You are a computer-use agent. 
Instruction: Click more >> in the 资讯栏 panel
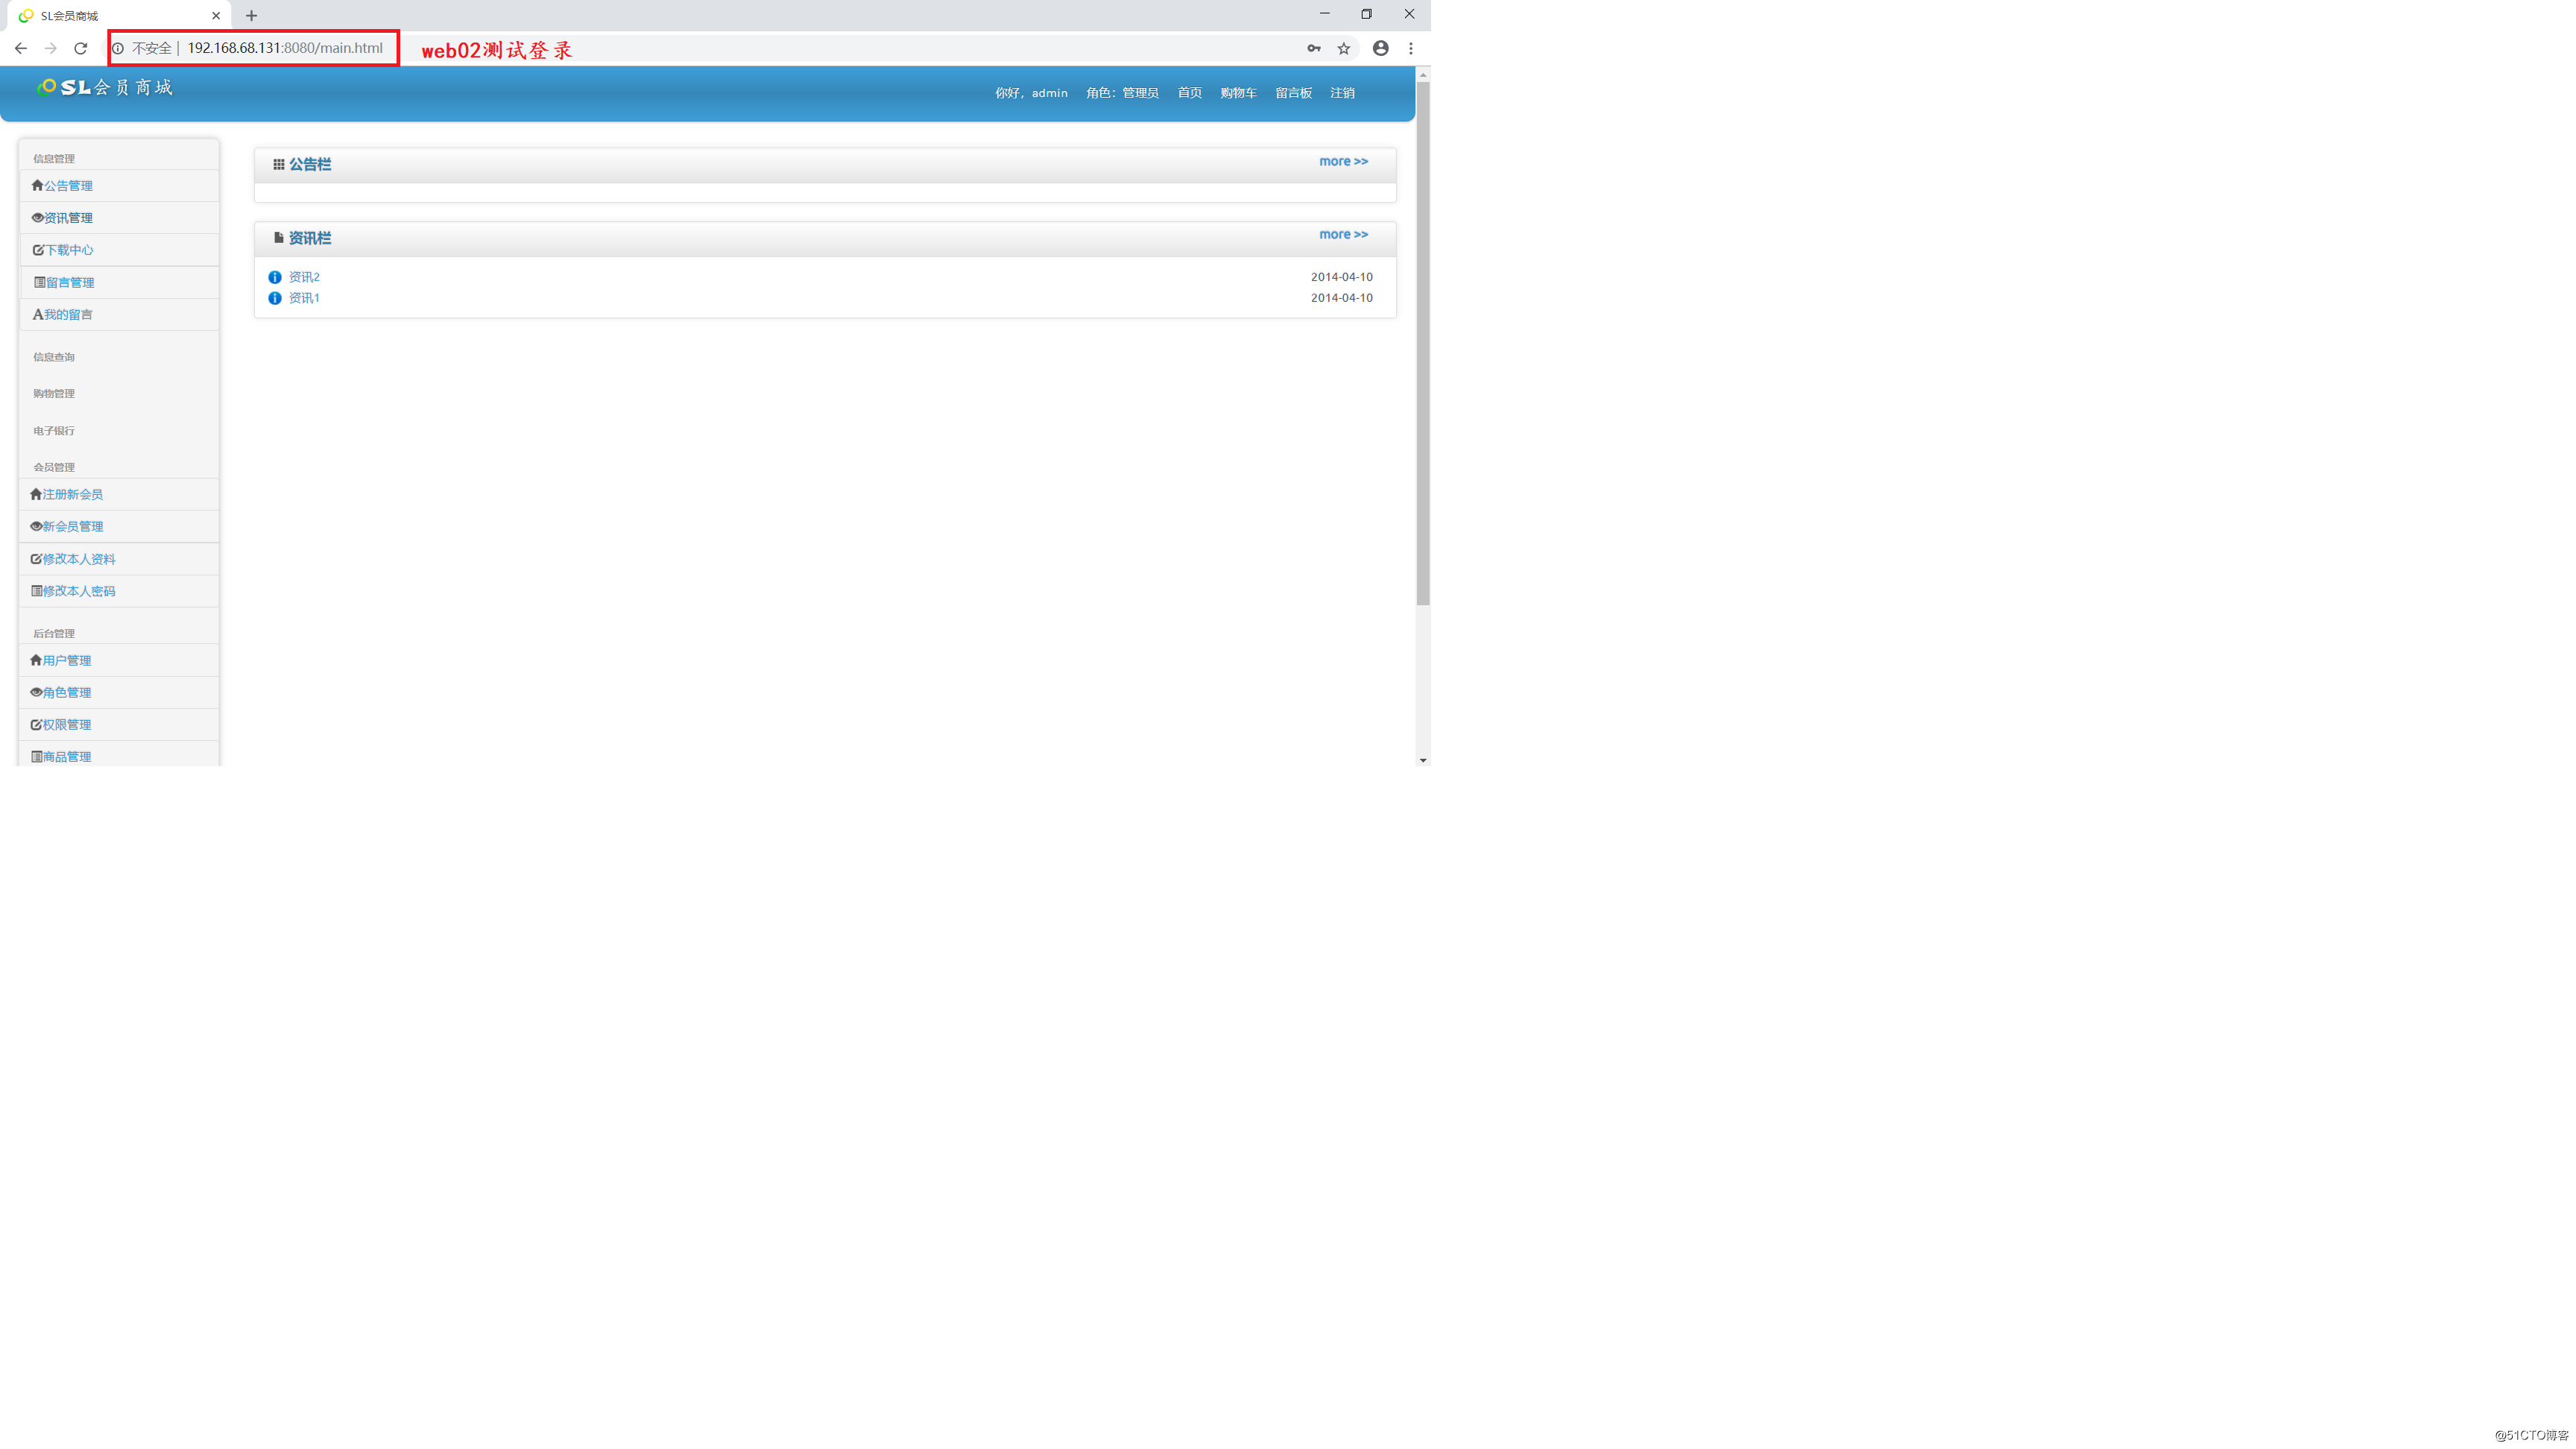[x=1343, y=234]
